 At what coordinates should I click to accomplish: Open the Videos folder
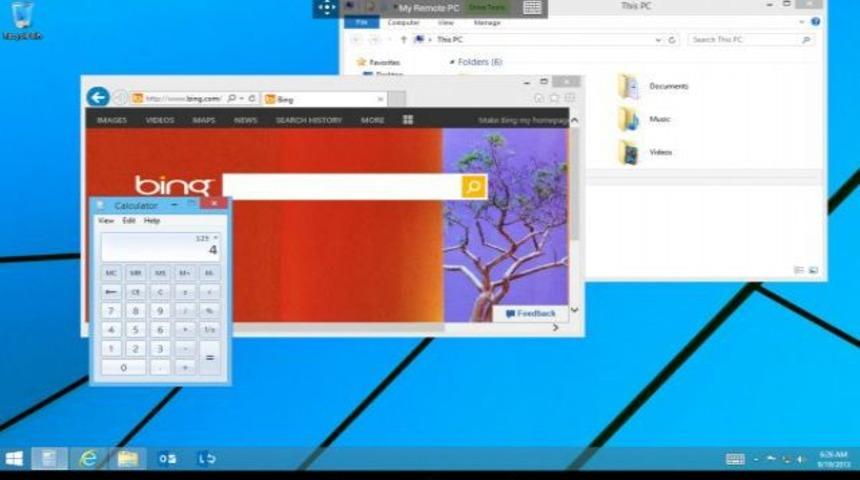(x=644, y=152)
